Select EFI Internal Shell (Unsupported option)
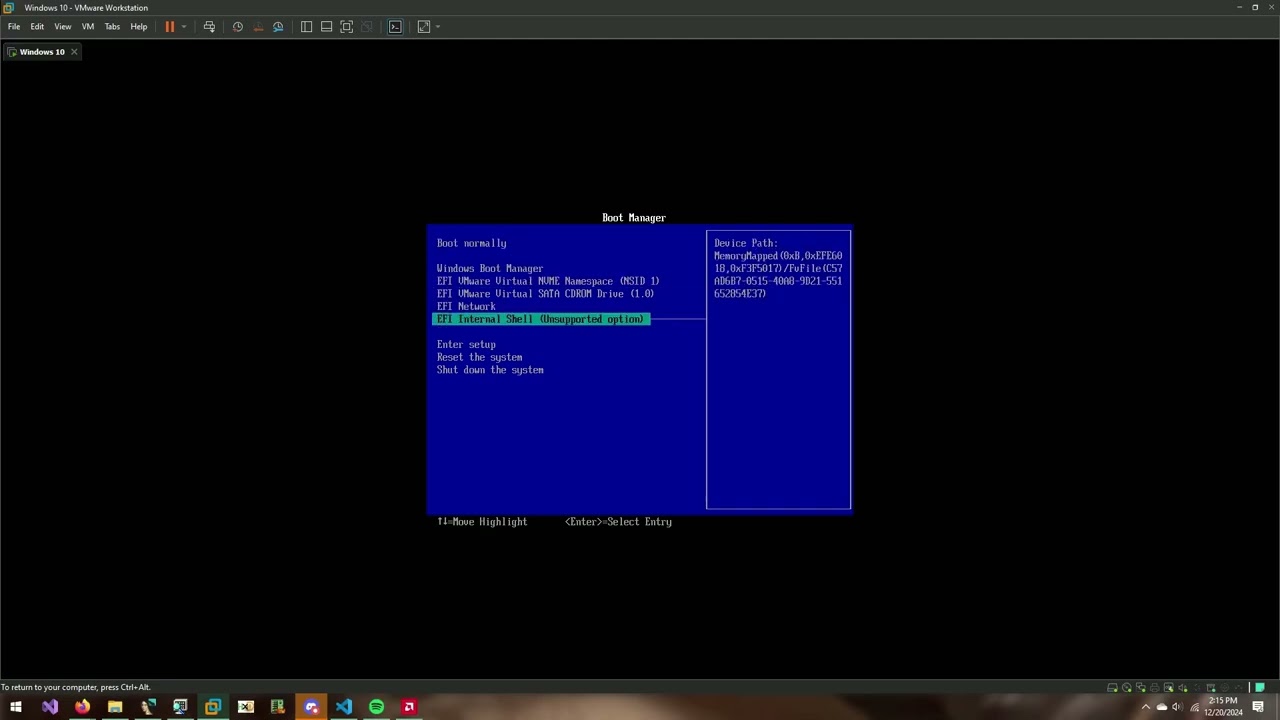The width and height of the screenshot is (1280, 720). point(541,319)
